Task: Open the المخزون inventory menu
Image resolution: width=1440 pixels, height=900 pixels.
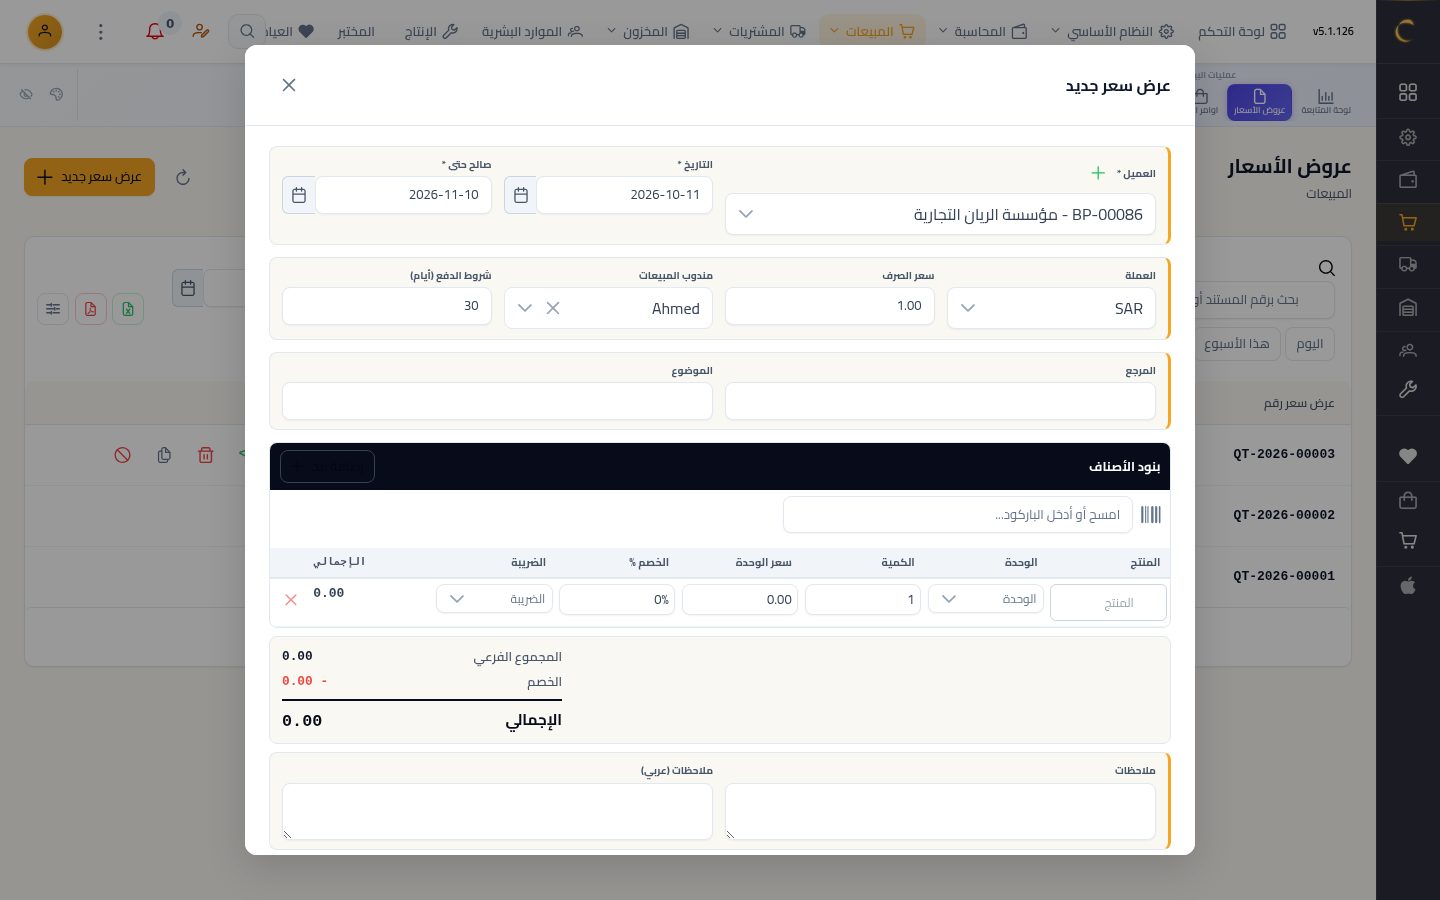Action: (x=648, y=32)
